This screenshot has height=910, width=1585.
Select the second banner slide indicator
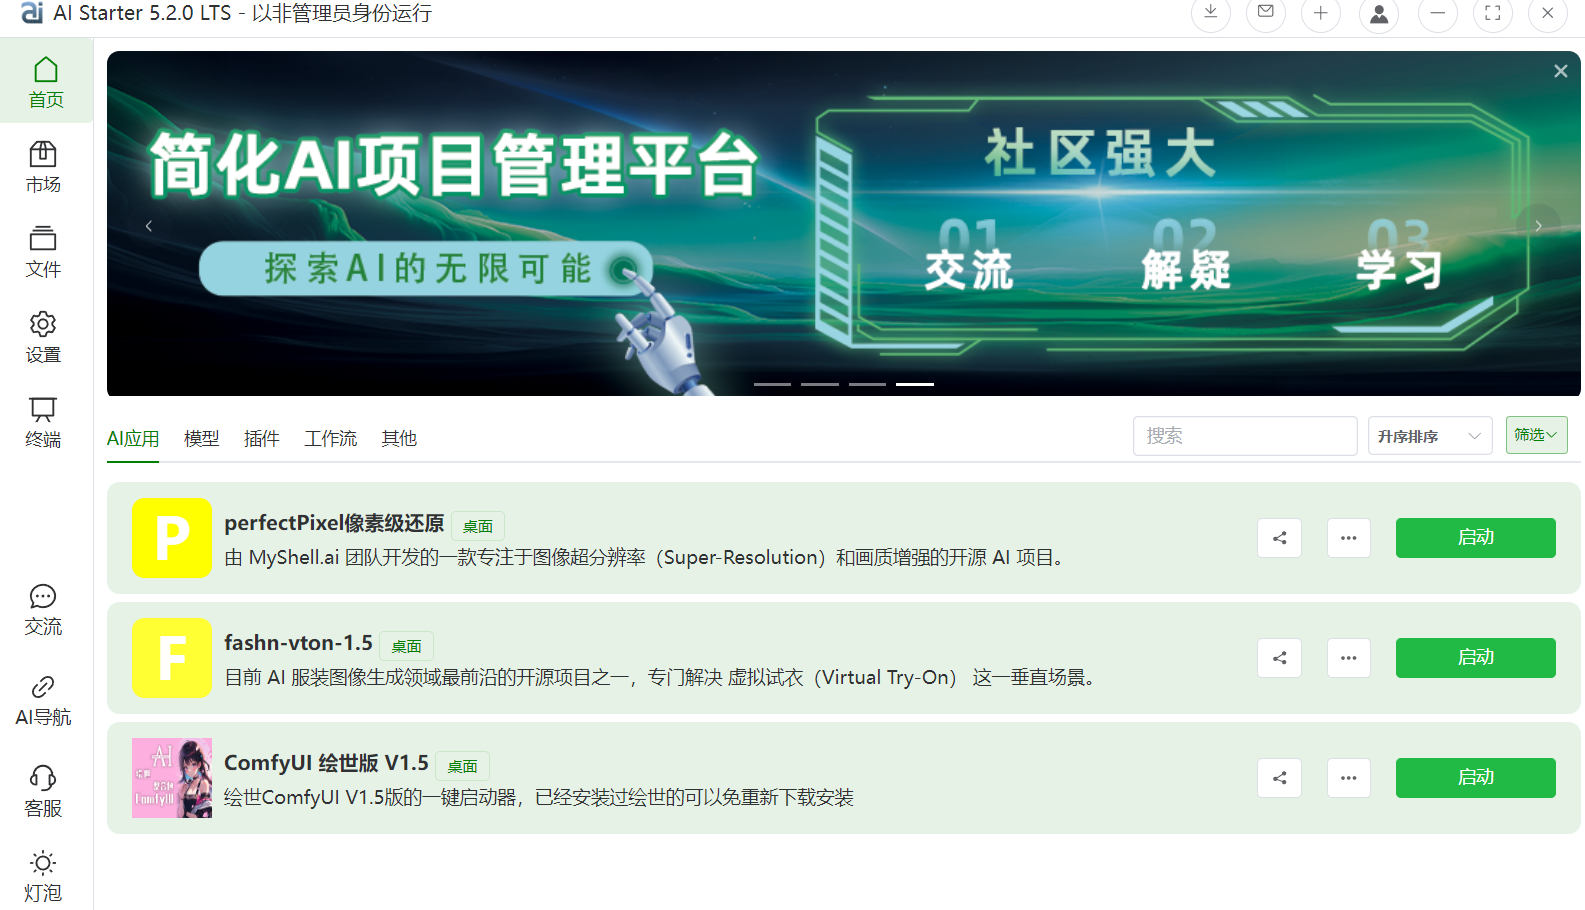point(820,384)
